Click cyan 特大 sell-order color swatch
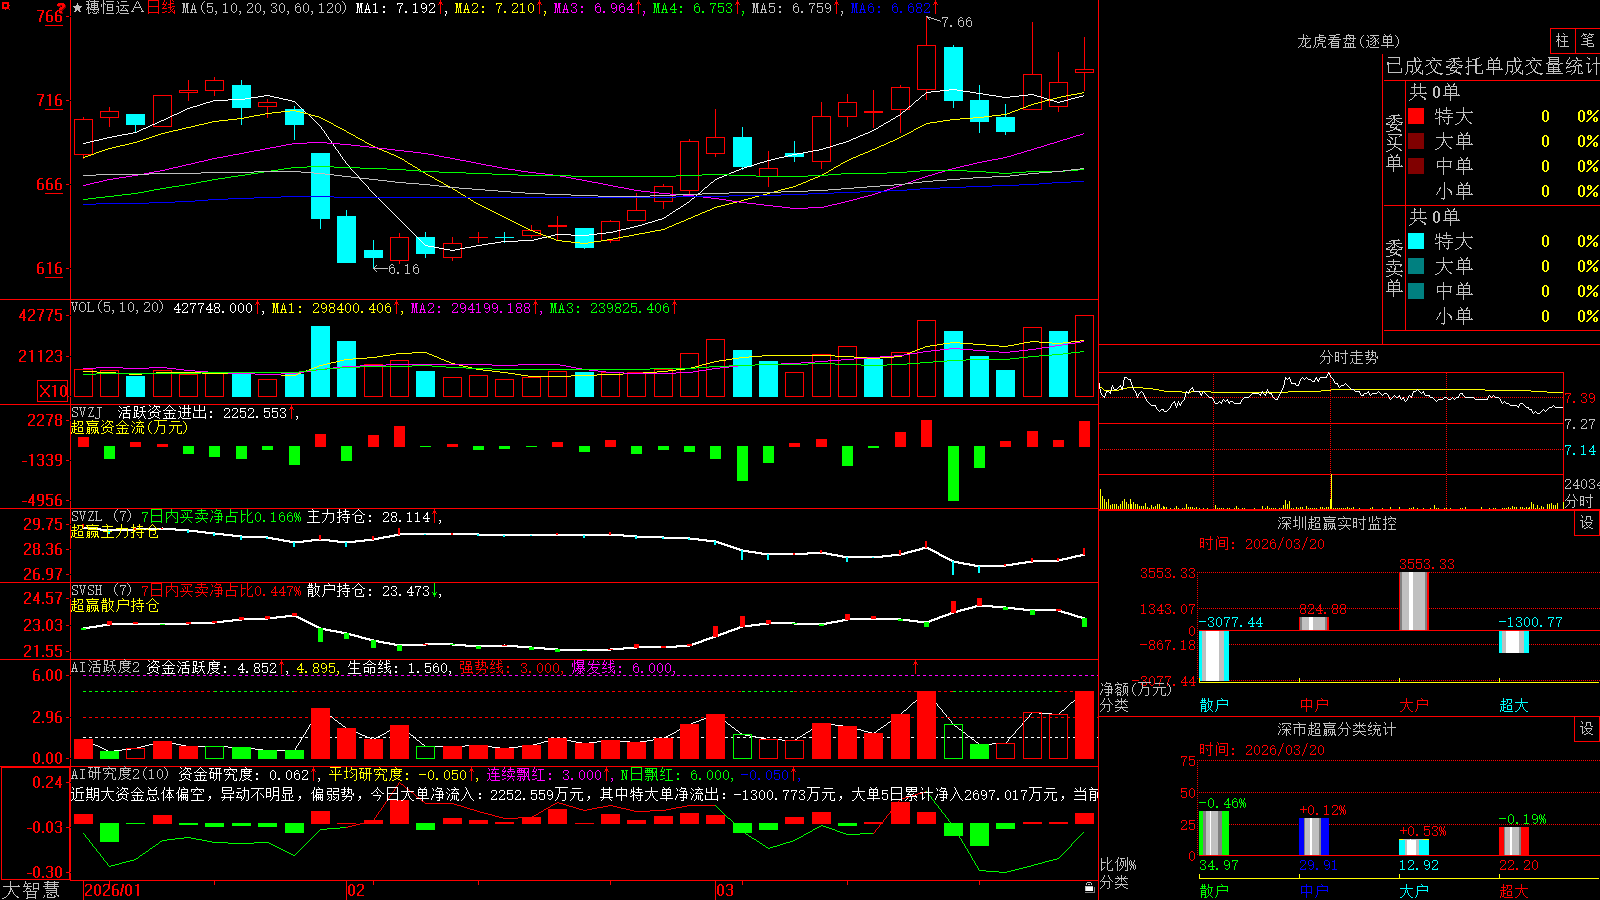Viewport: 1600px width, 900px height. click(x=1416, y=241)
